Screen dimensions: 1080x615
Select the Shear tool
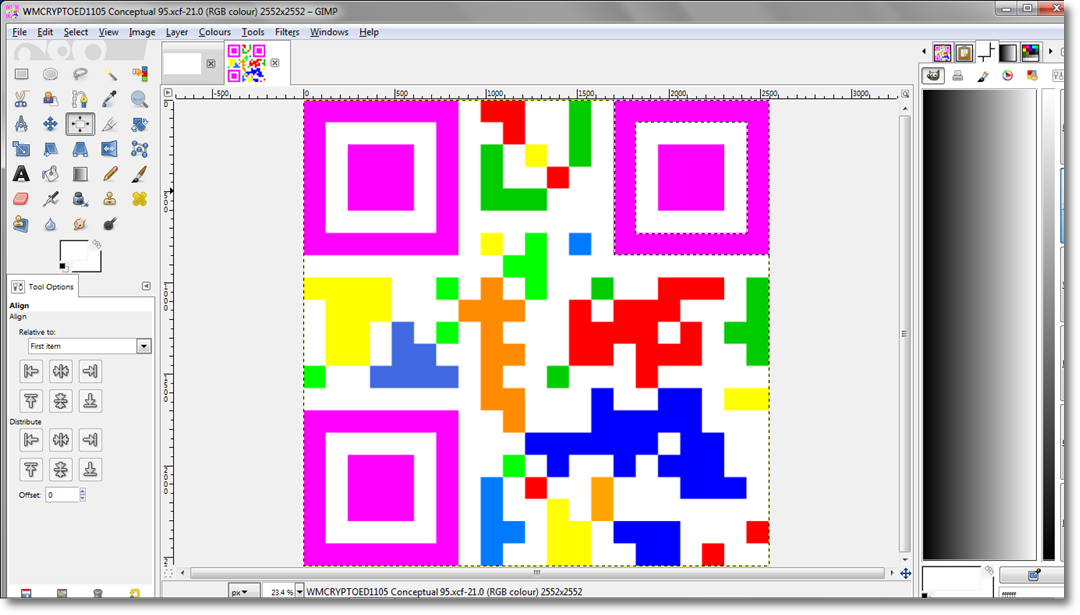tap(50, 149)
